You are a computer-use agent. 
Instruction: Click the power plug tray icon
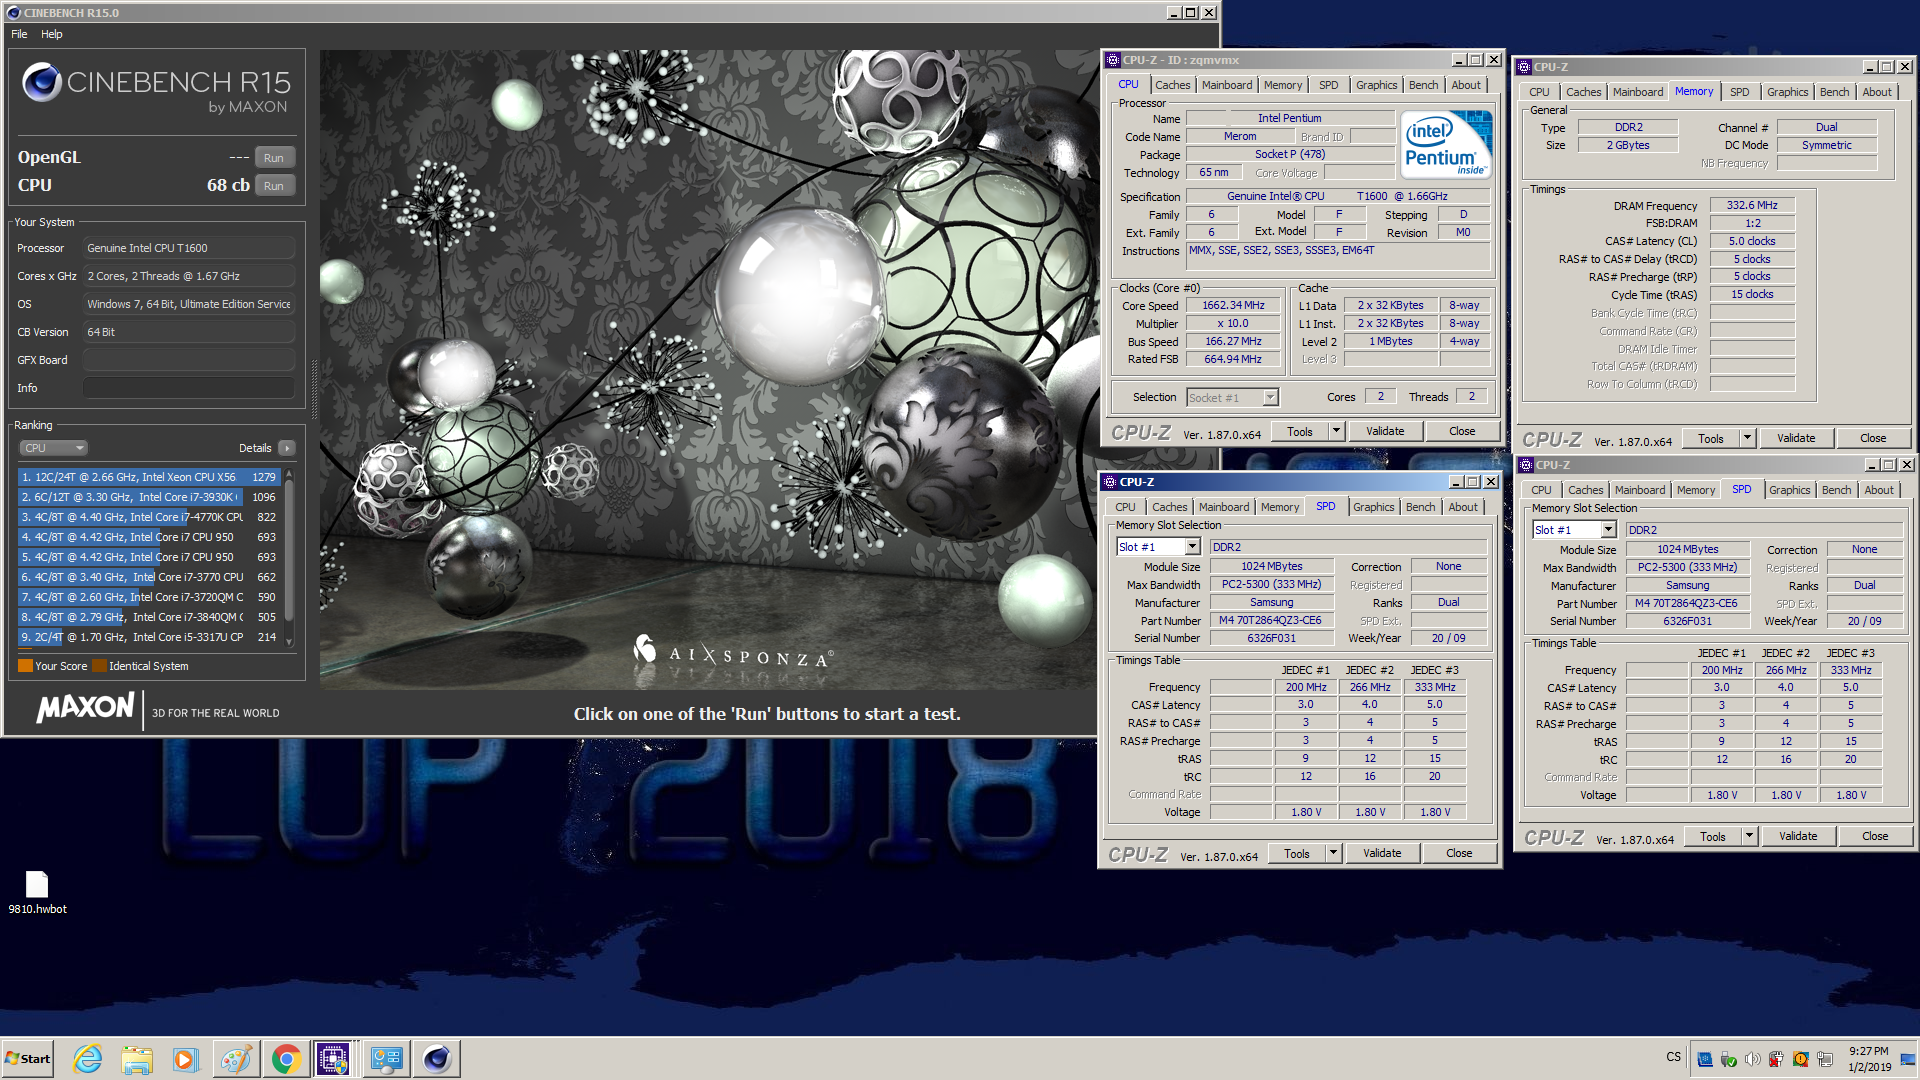click(x=1777, y=1059)
